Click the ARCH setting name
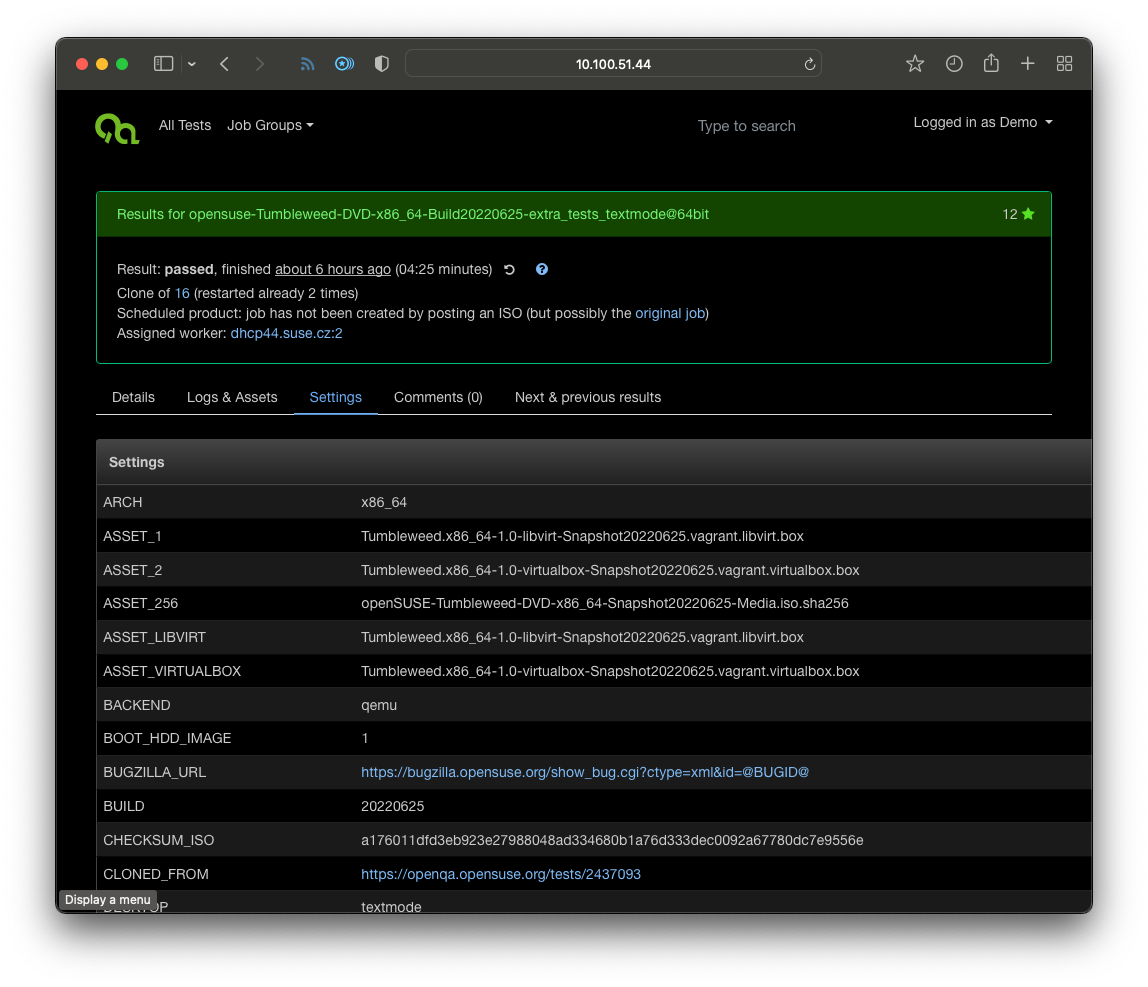This screenshot has width=1148, height=987. click(x=122, y=502)
